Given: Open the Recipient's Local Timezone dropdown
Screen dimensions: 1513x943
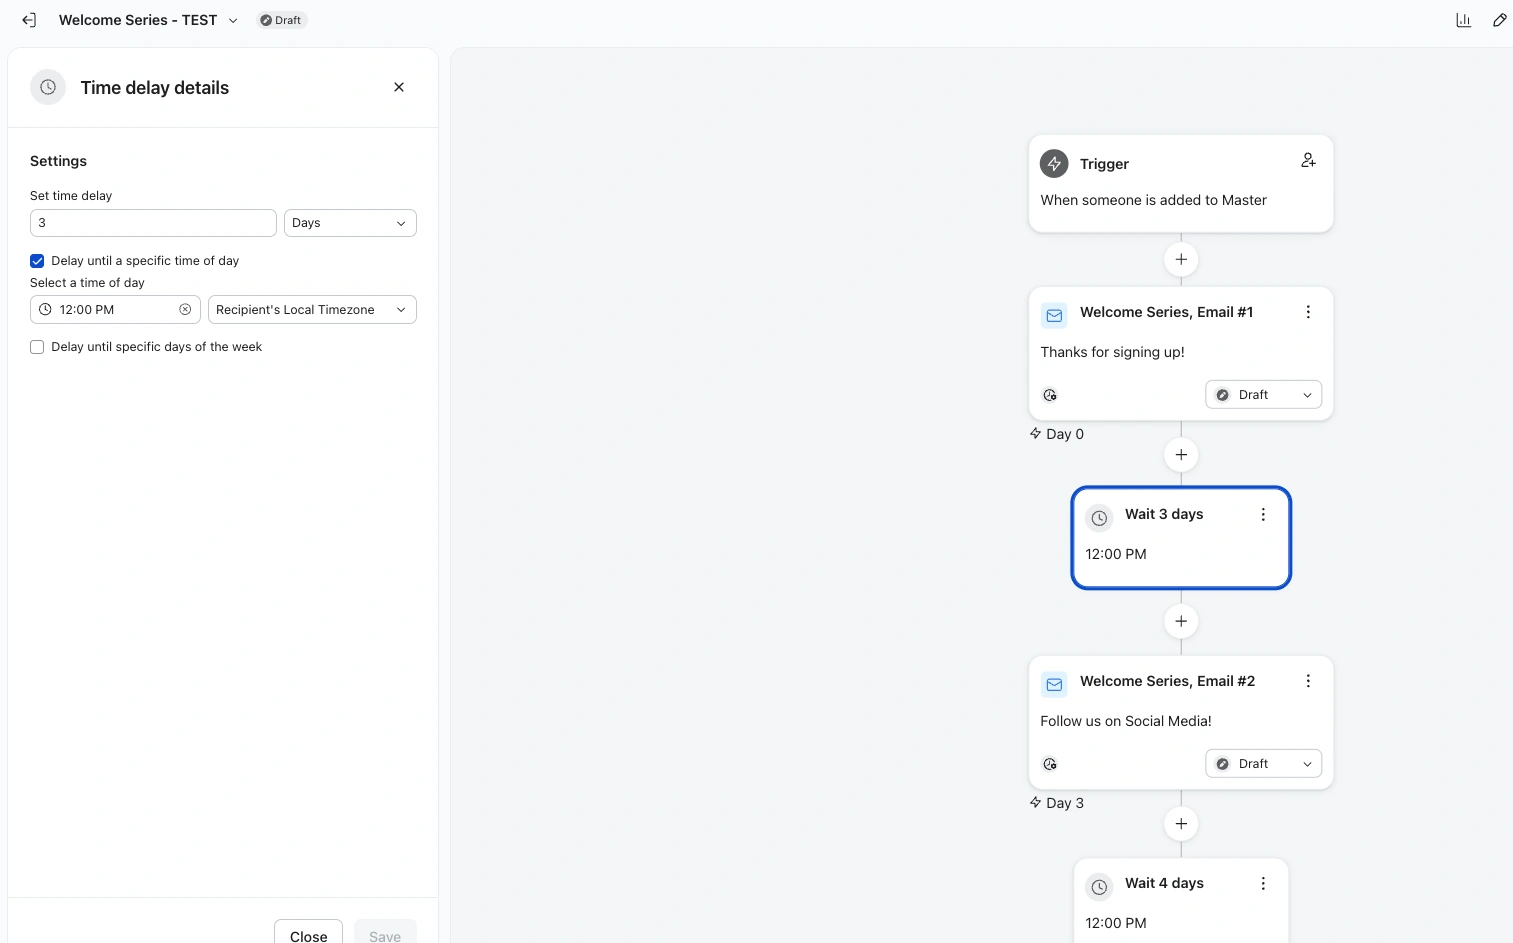Looking at the screenshot, I should [312, 310].
